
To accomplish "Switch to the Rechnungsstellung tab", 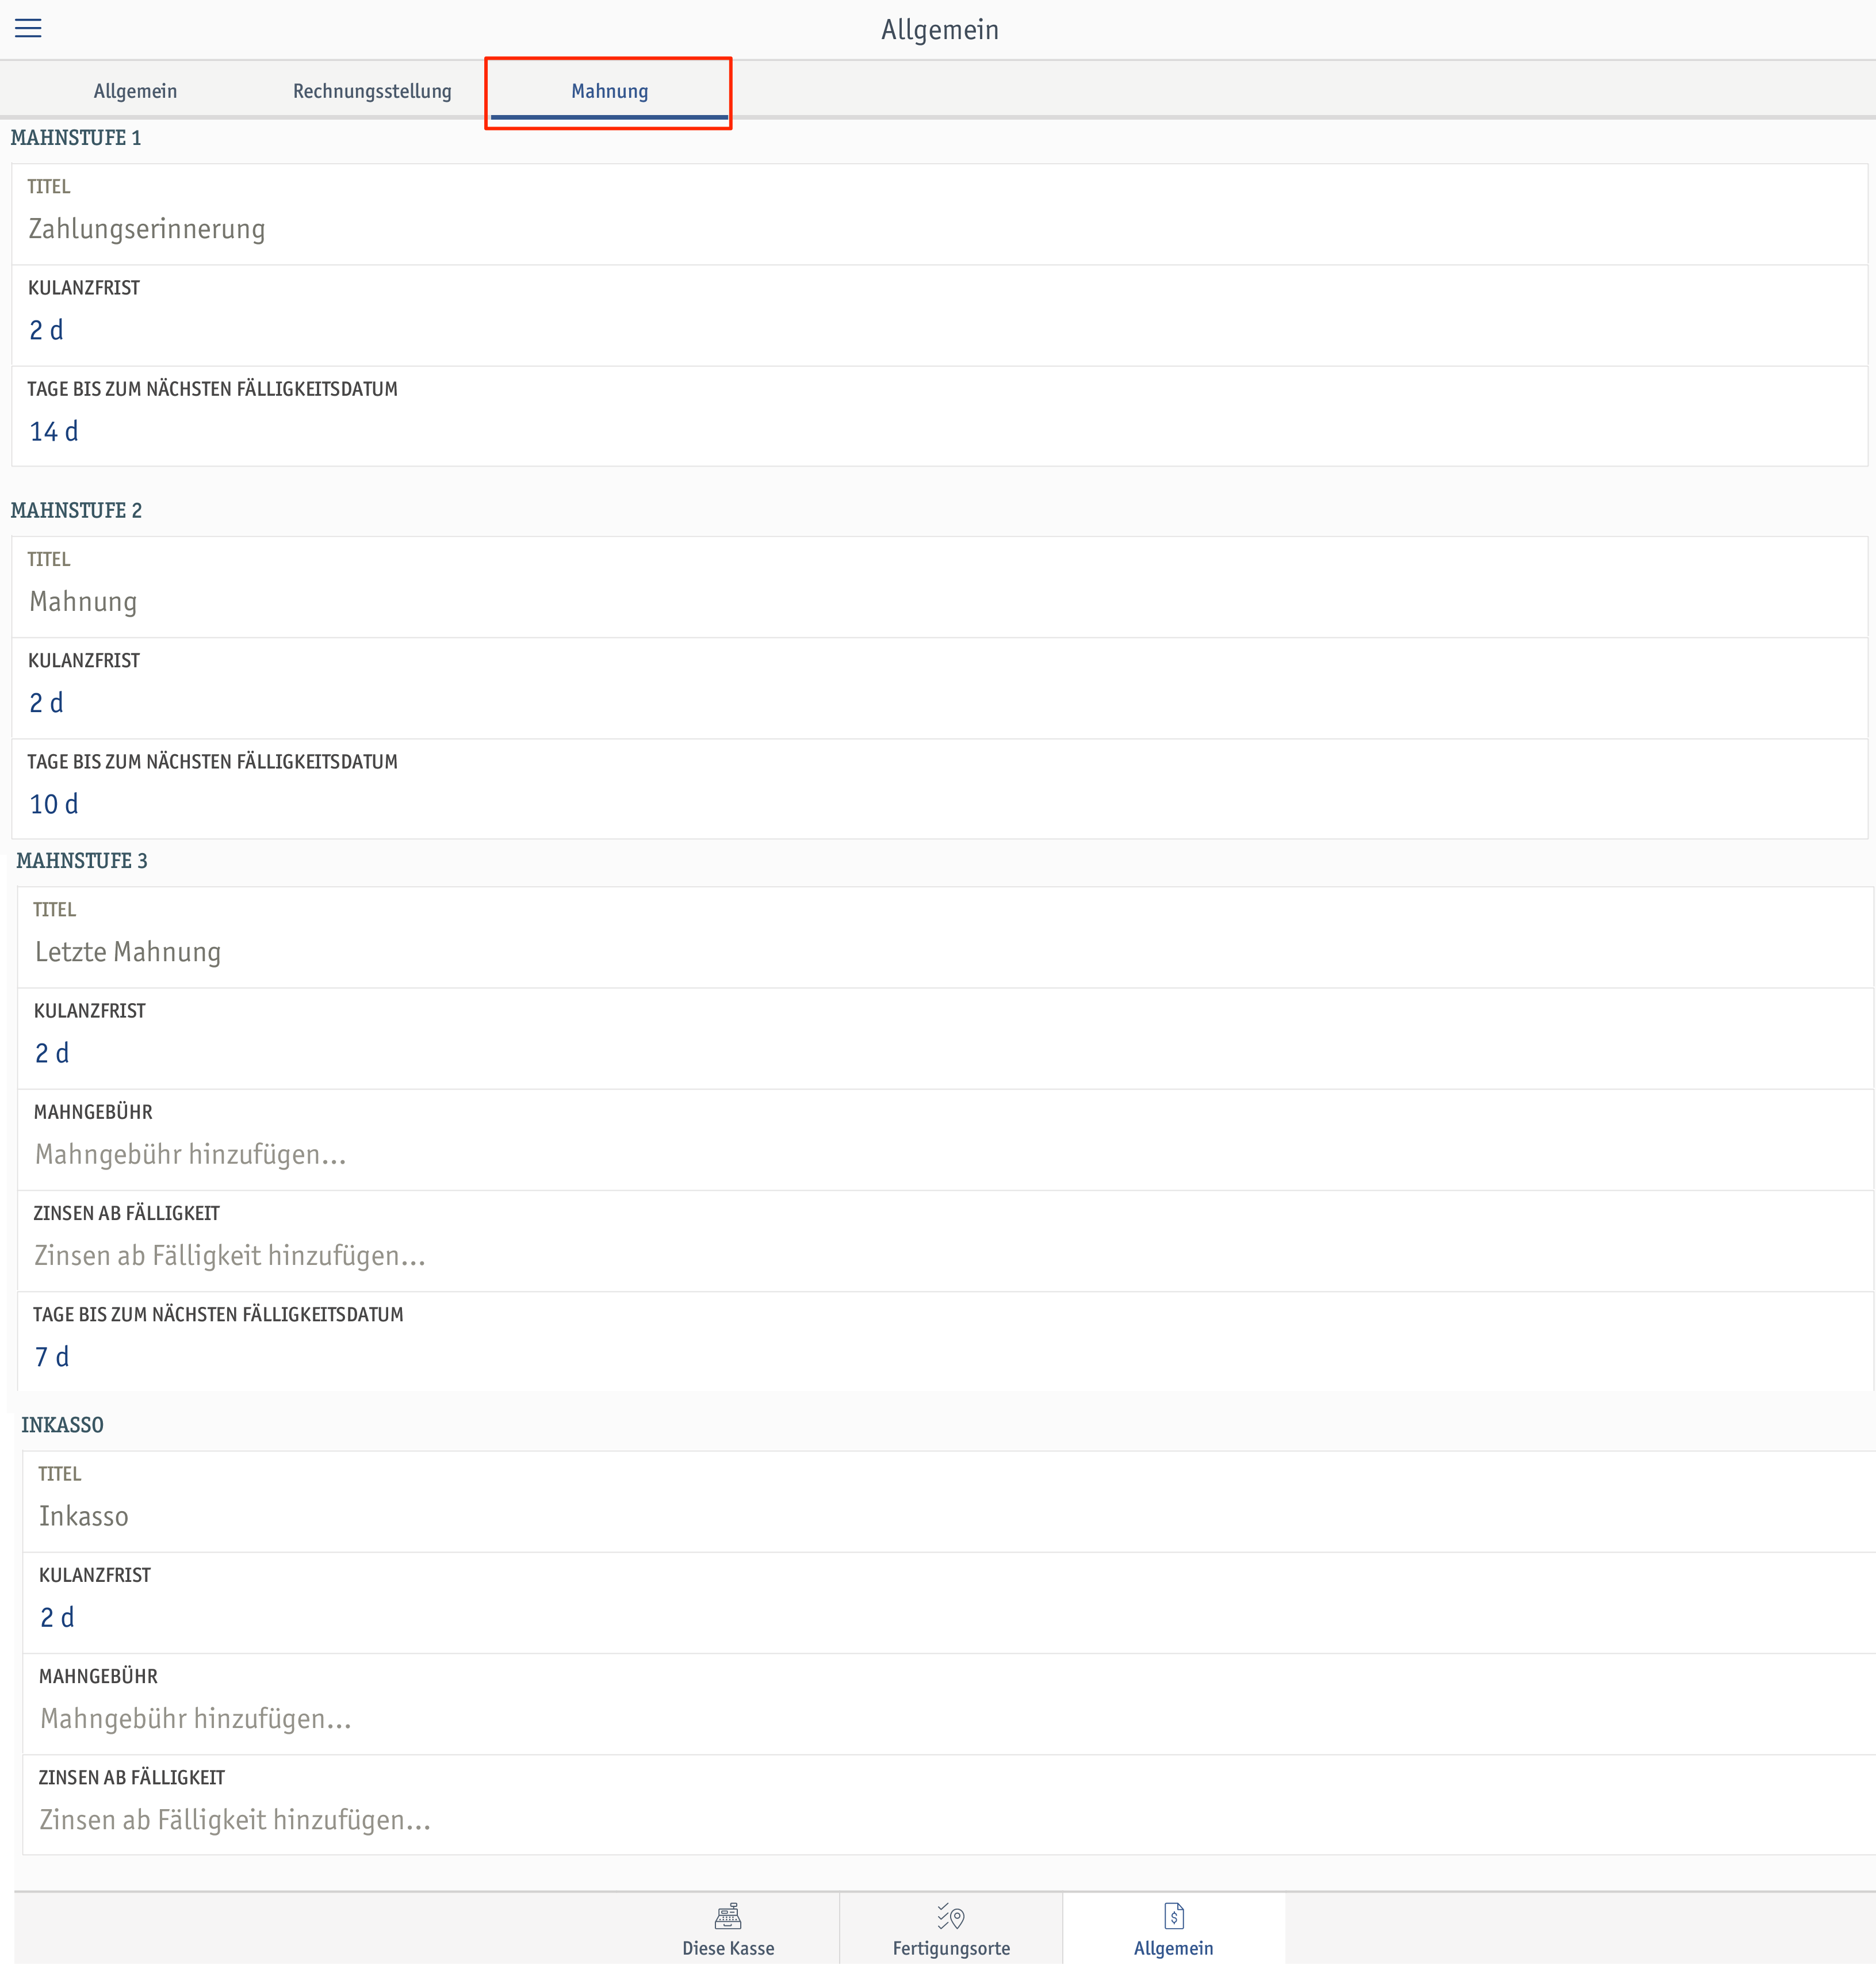I will (x=372, y=91).
